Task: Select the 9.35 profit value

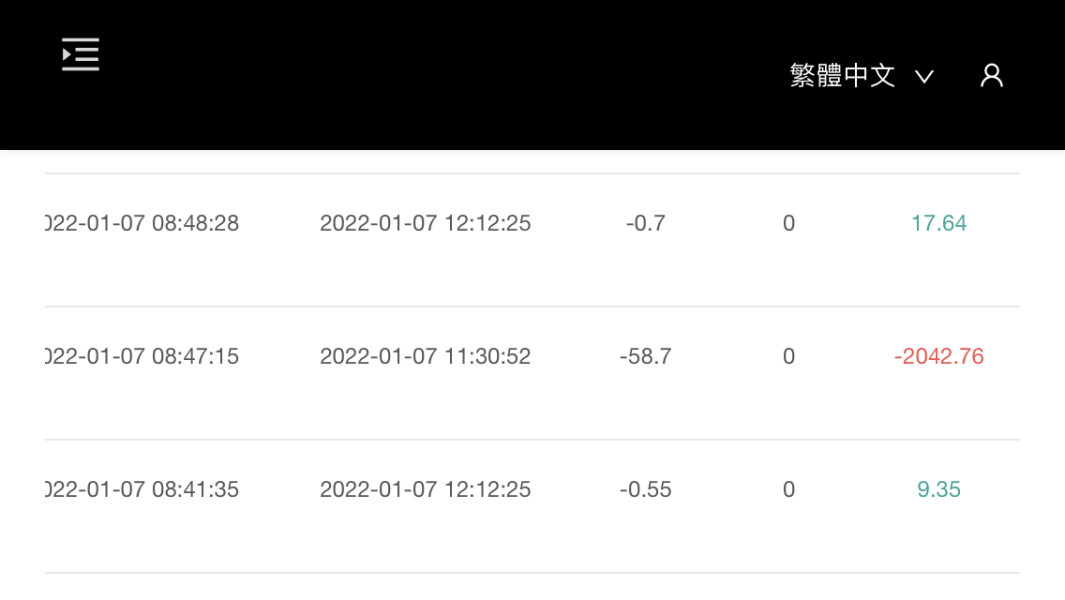Action: pyautogui.click(x=939, y=489)
